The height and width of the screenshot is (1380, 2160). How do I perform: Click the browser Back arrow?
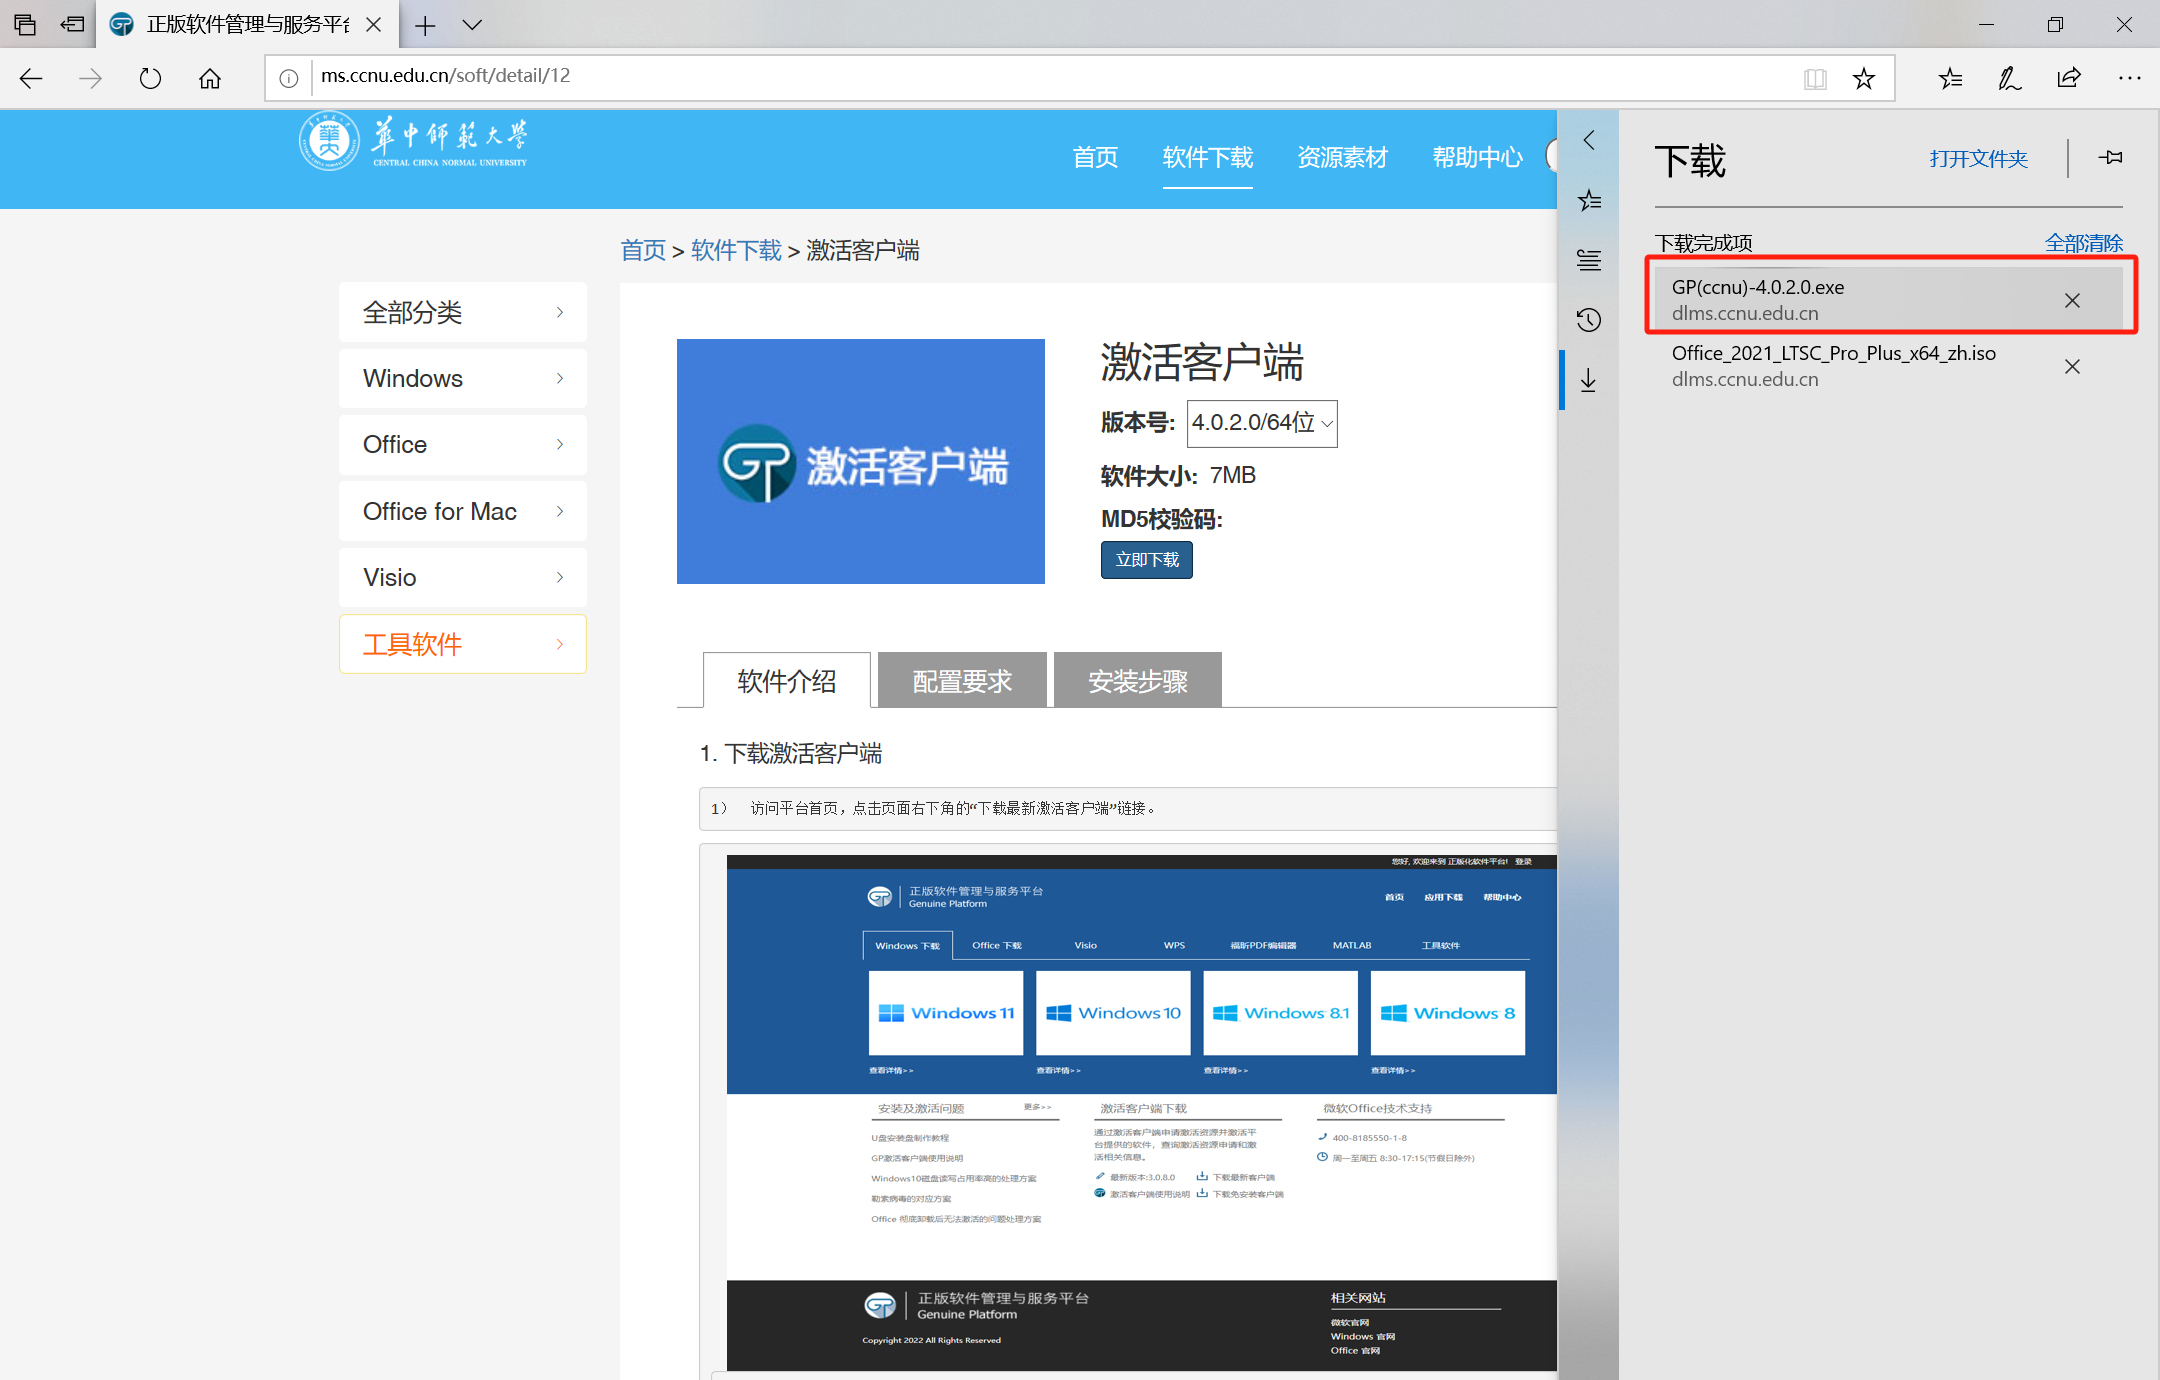pyautogui.click(x=31, y=78)
